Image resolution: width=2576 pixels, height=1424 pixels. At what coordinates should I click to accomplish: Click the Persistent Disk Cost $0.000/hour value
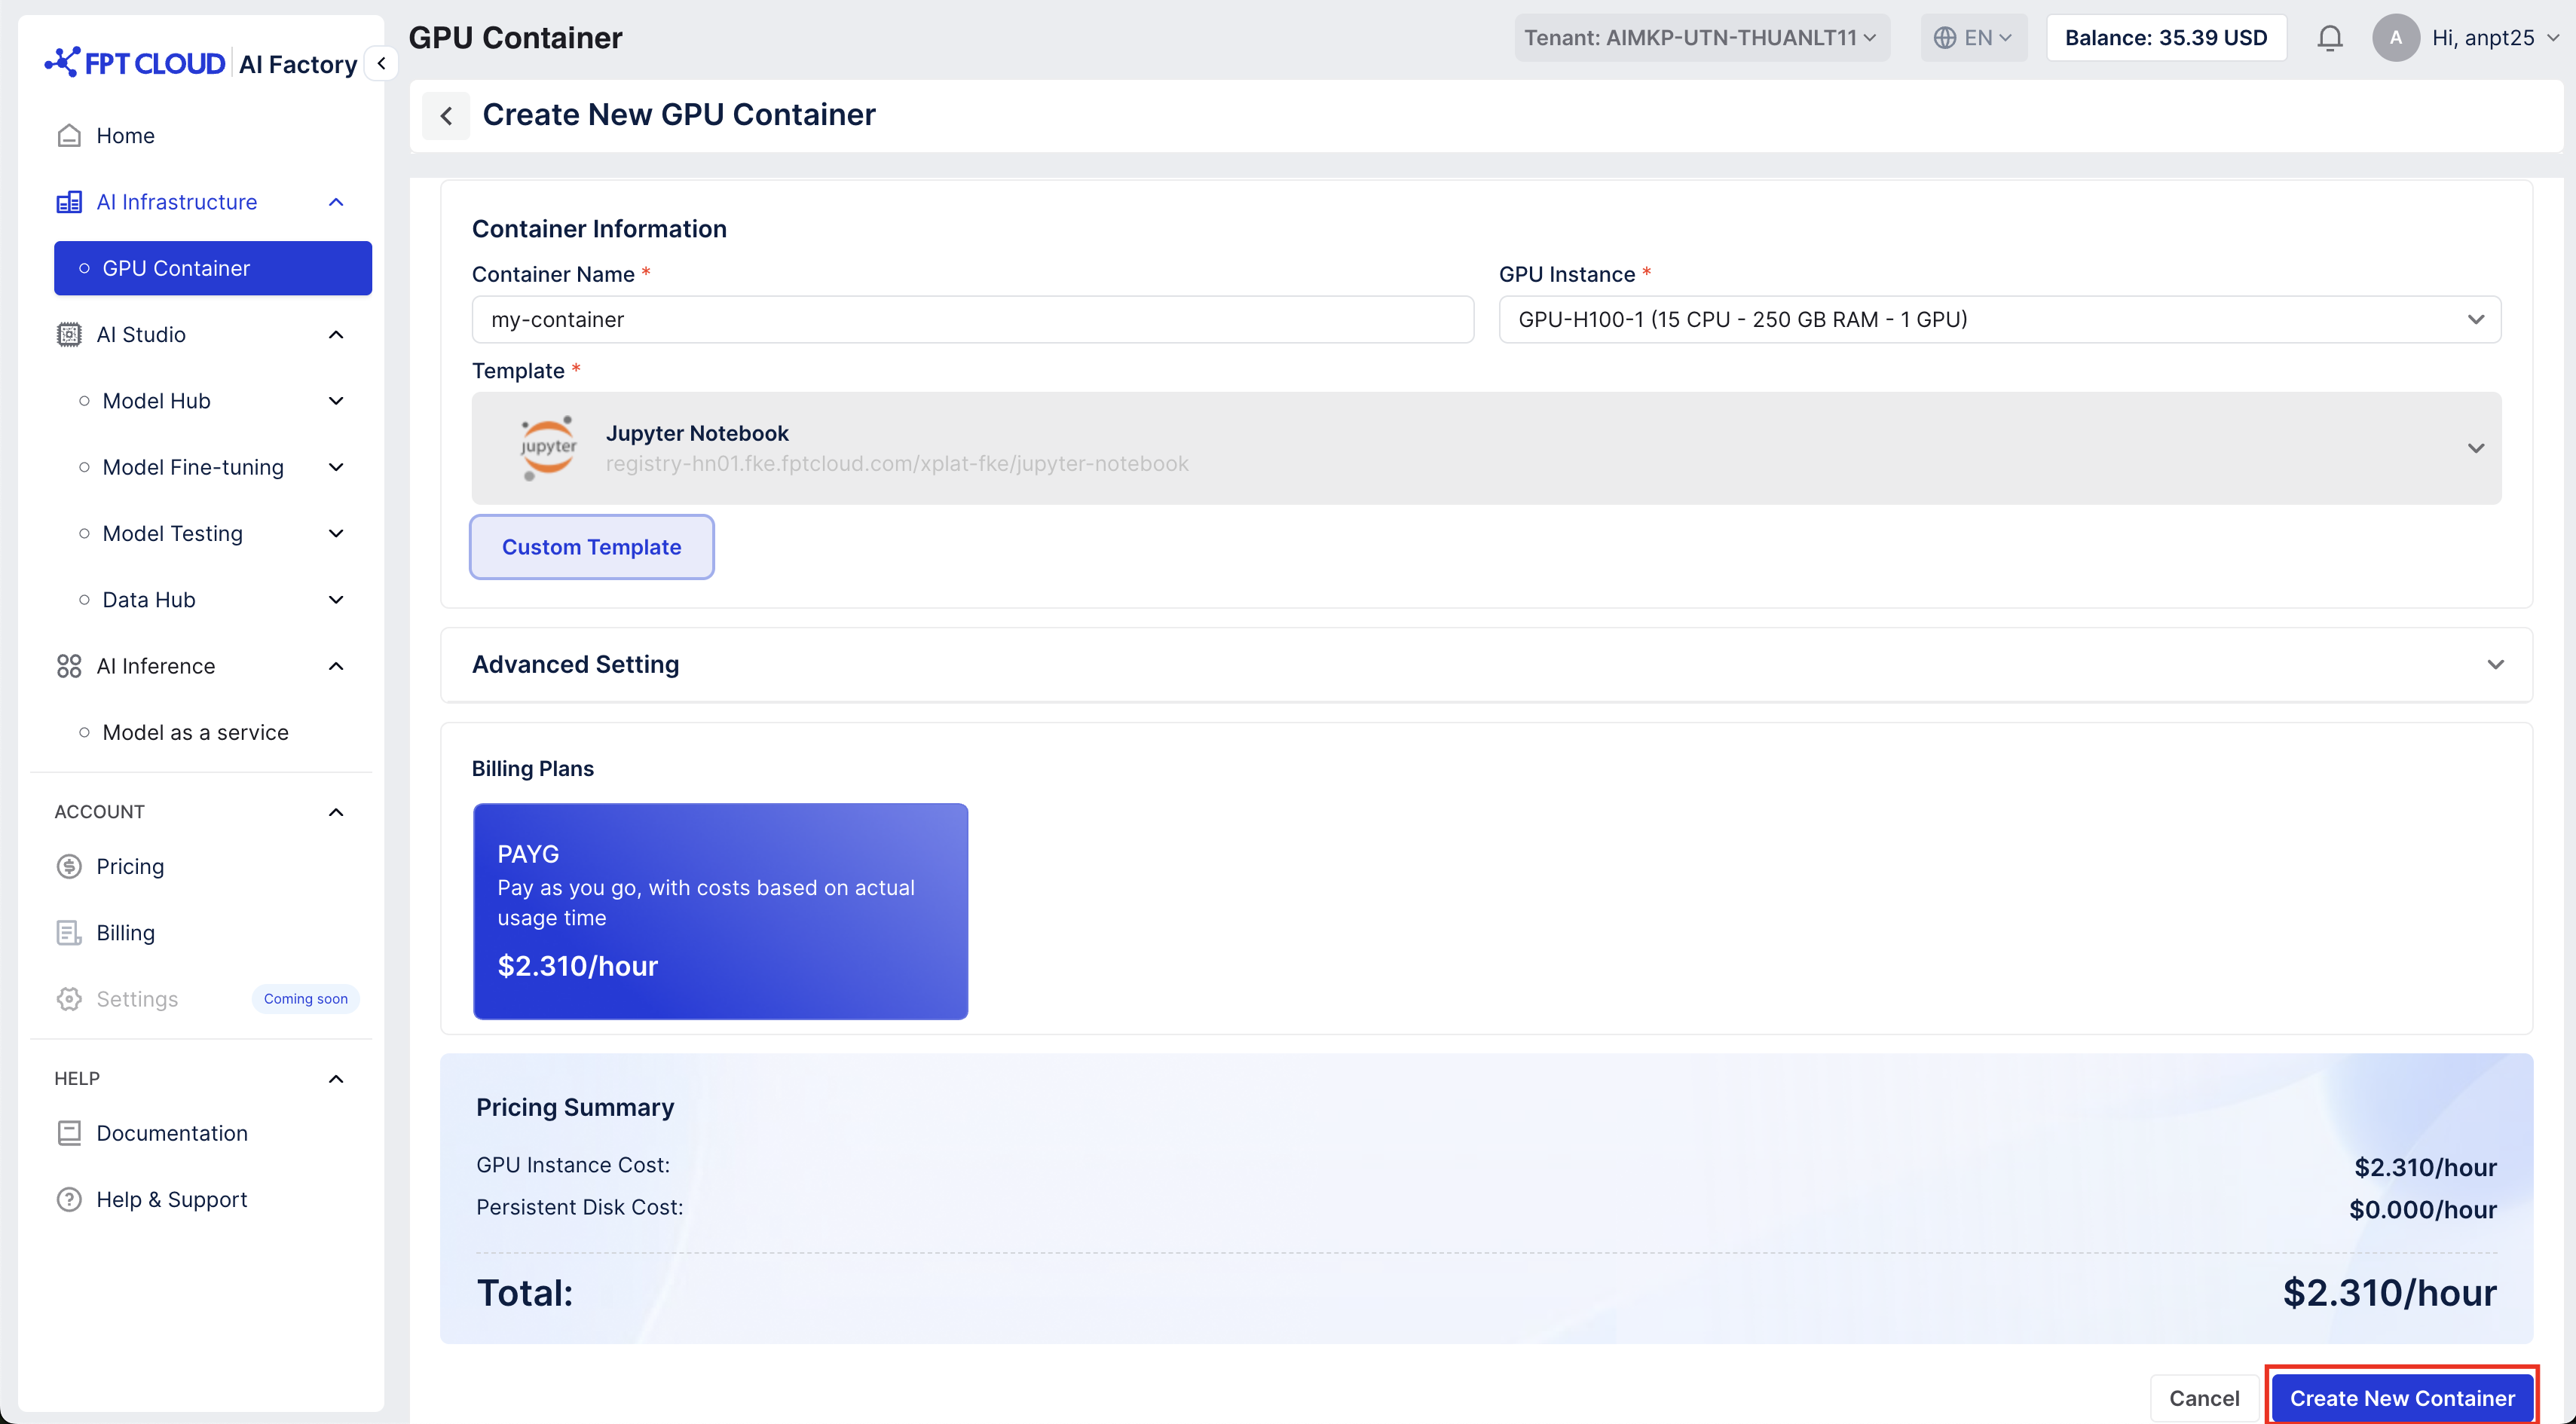click(2423, 1210)
